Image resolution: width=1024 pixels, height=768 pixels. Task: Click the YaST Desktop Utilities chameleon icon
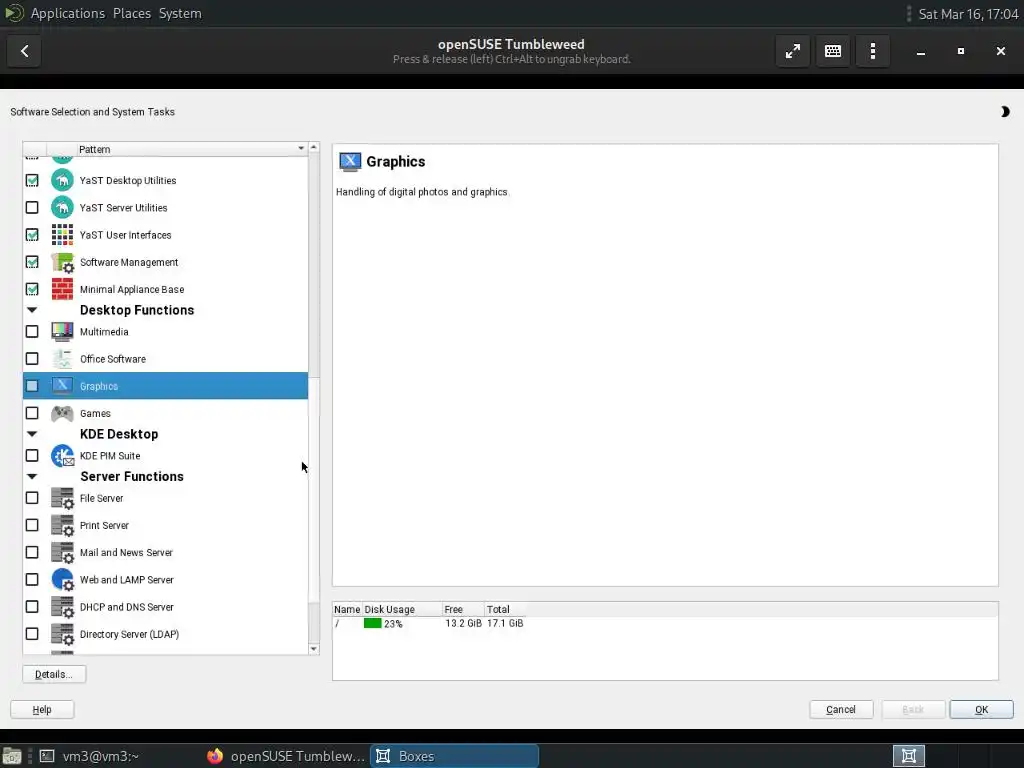pyautogui.click(x=62, y=180)
